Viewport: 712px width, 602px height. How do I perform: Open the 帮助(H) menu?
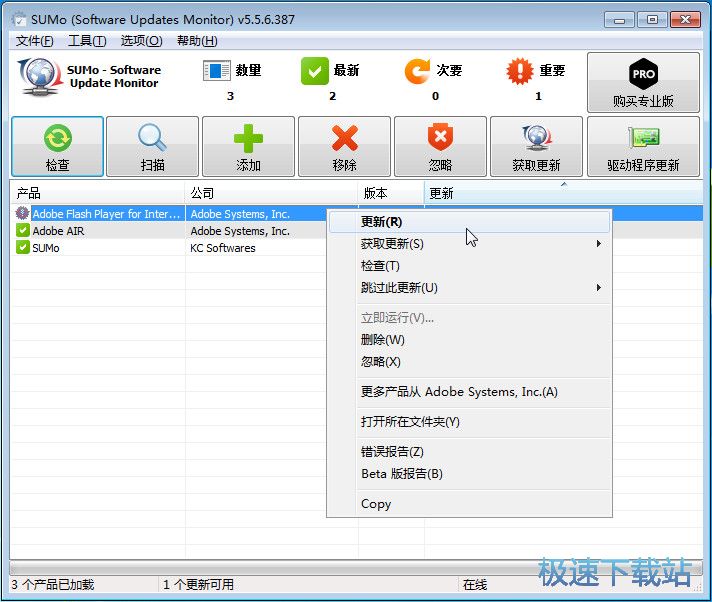197,41
